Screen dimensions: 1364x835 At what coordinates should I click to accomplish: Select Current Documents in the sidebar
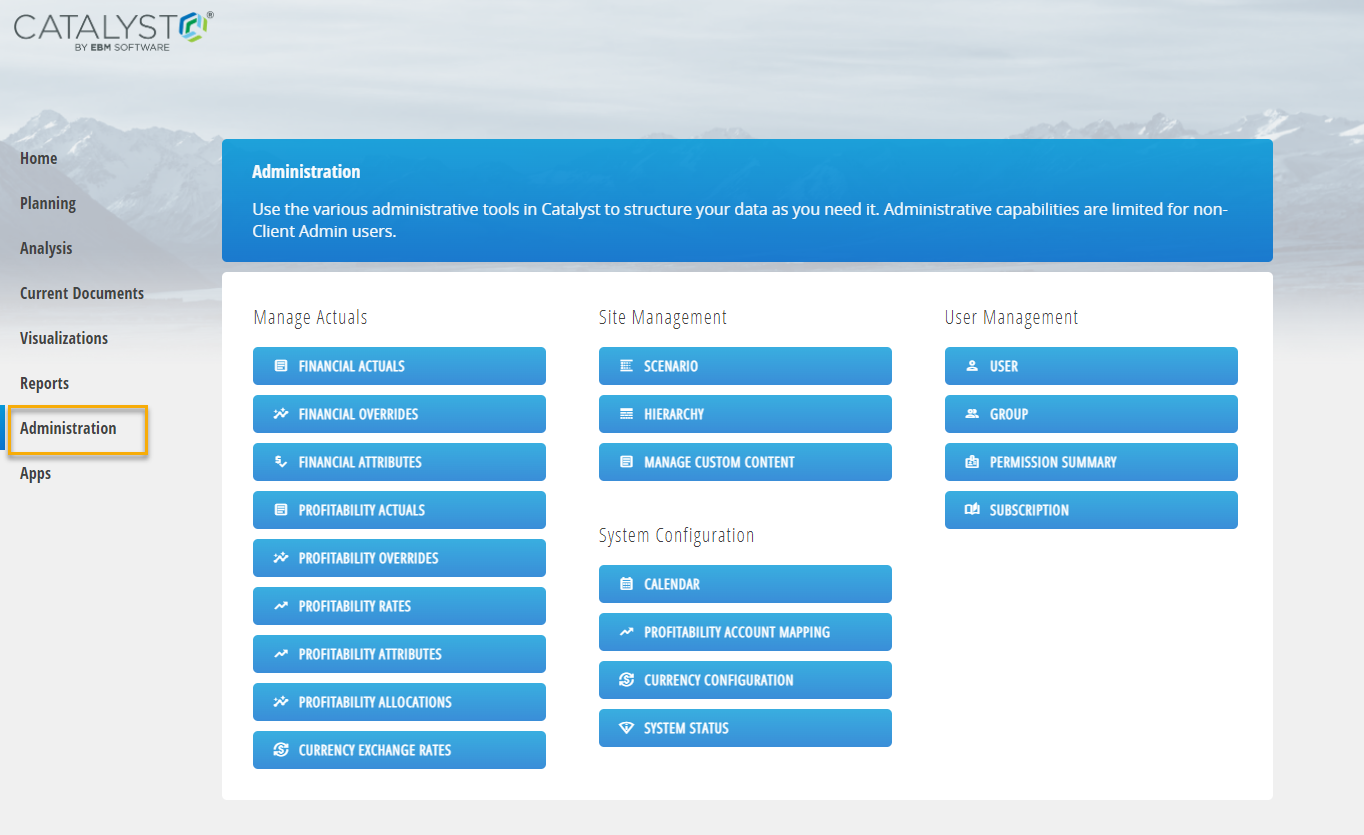click(x=82, y=293)
